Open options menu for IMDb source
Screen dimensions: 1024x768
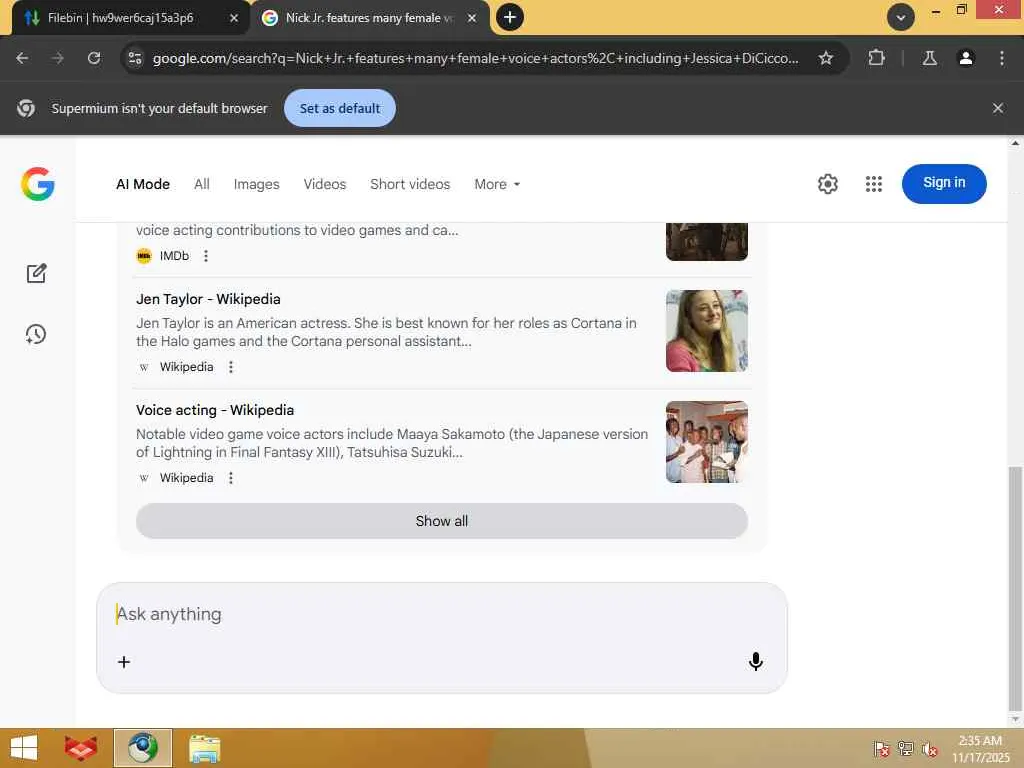coord(206,256)
